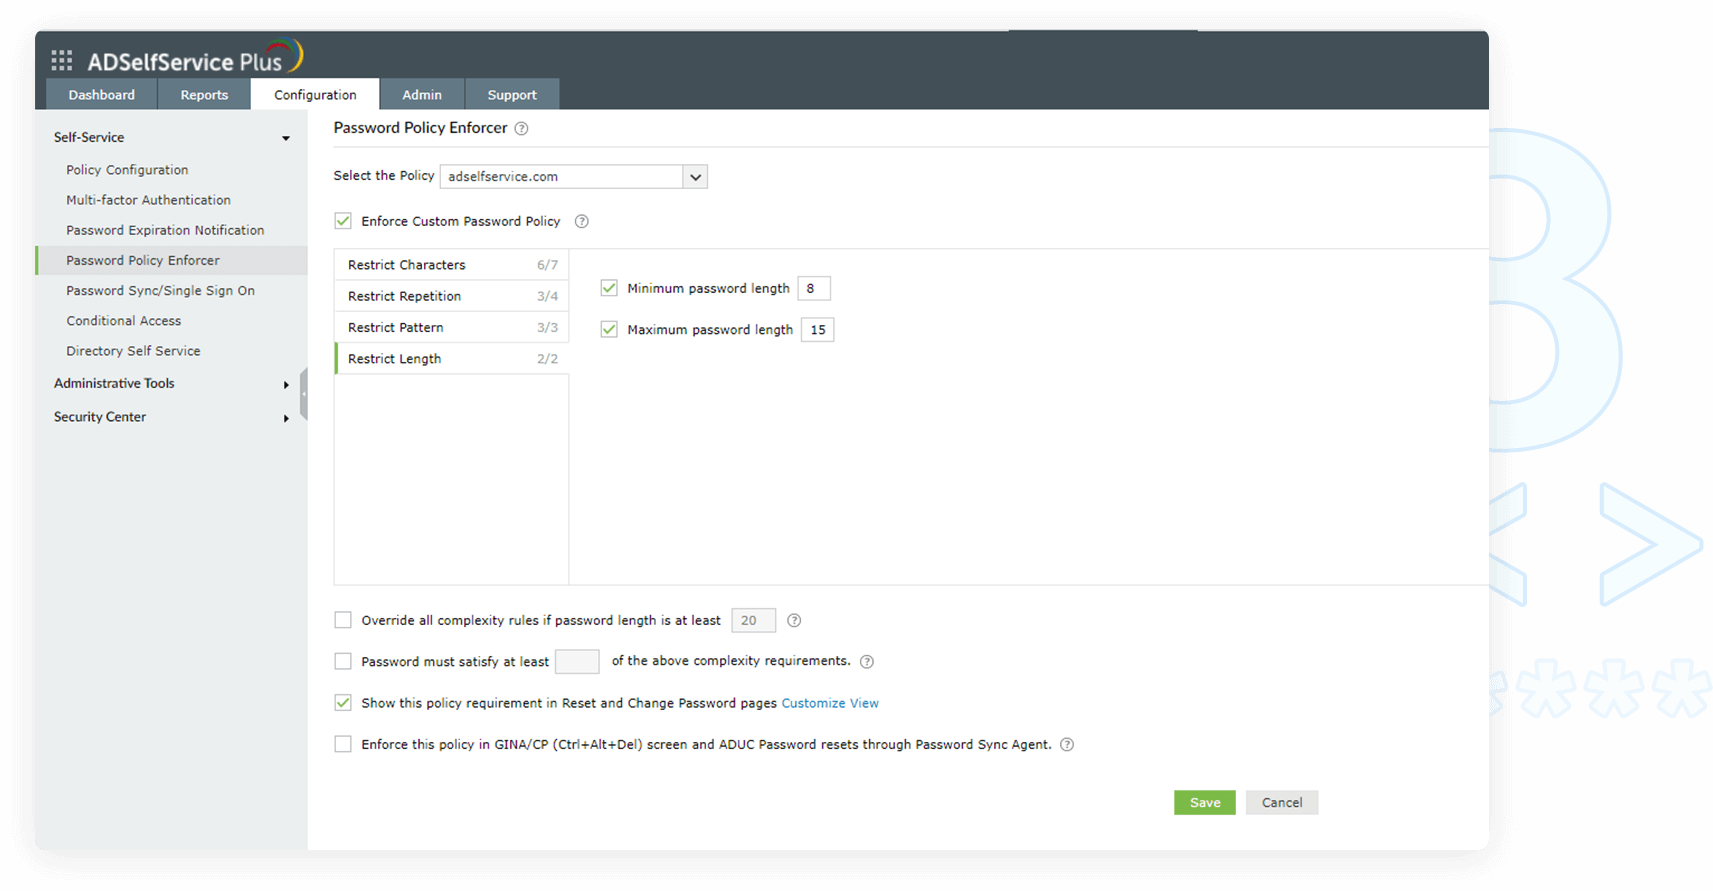Enable Password must satisfy at least checkbox
The height and width of the screenshot is (891, 1713).
click(343, 661)
